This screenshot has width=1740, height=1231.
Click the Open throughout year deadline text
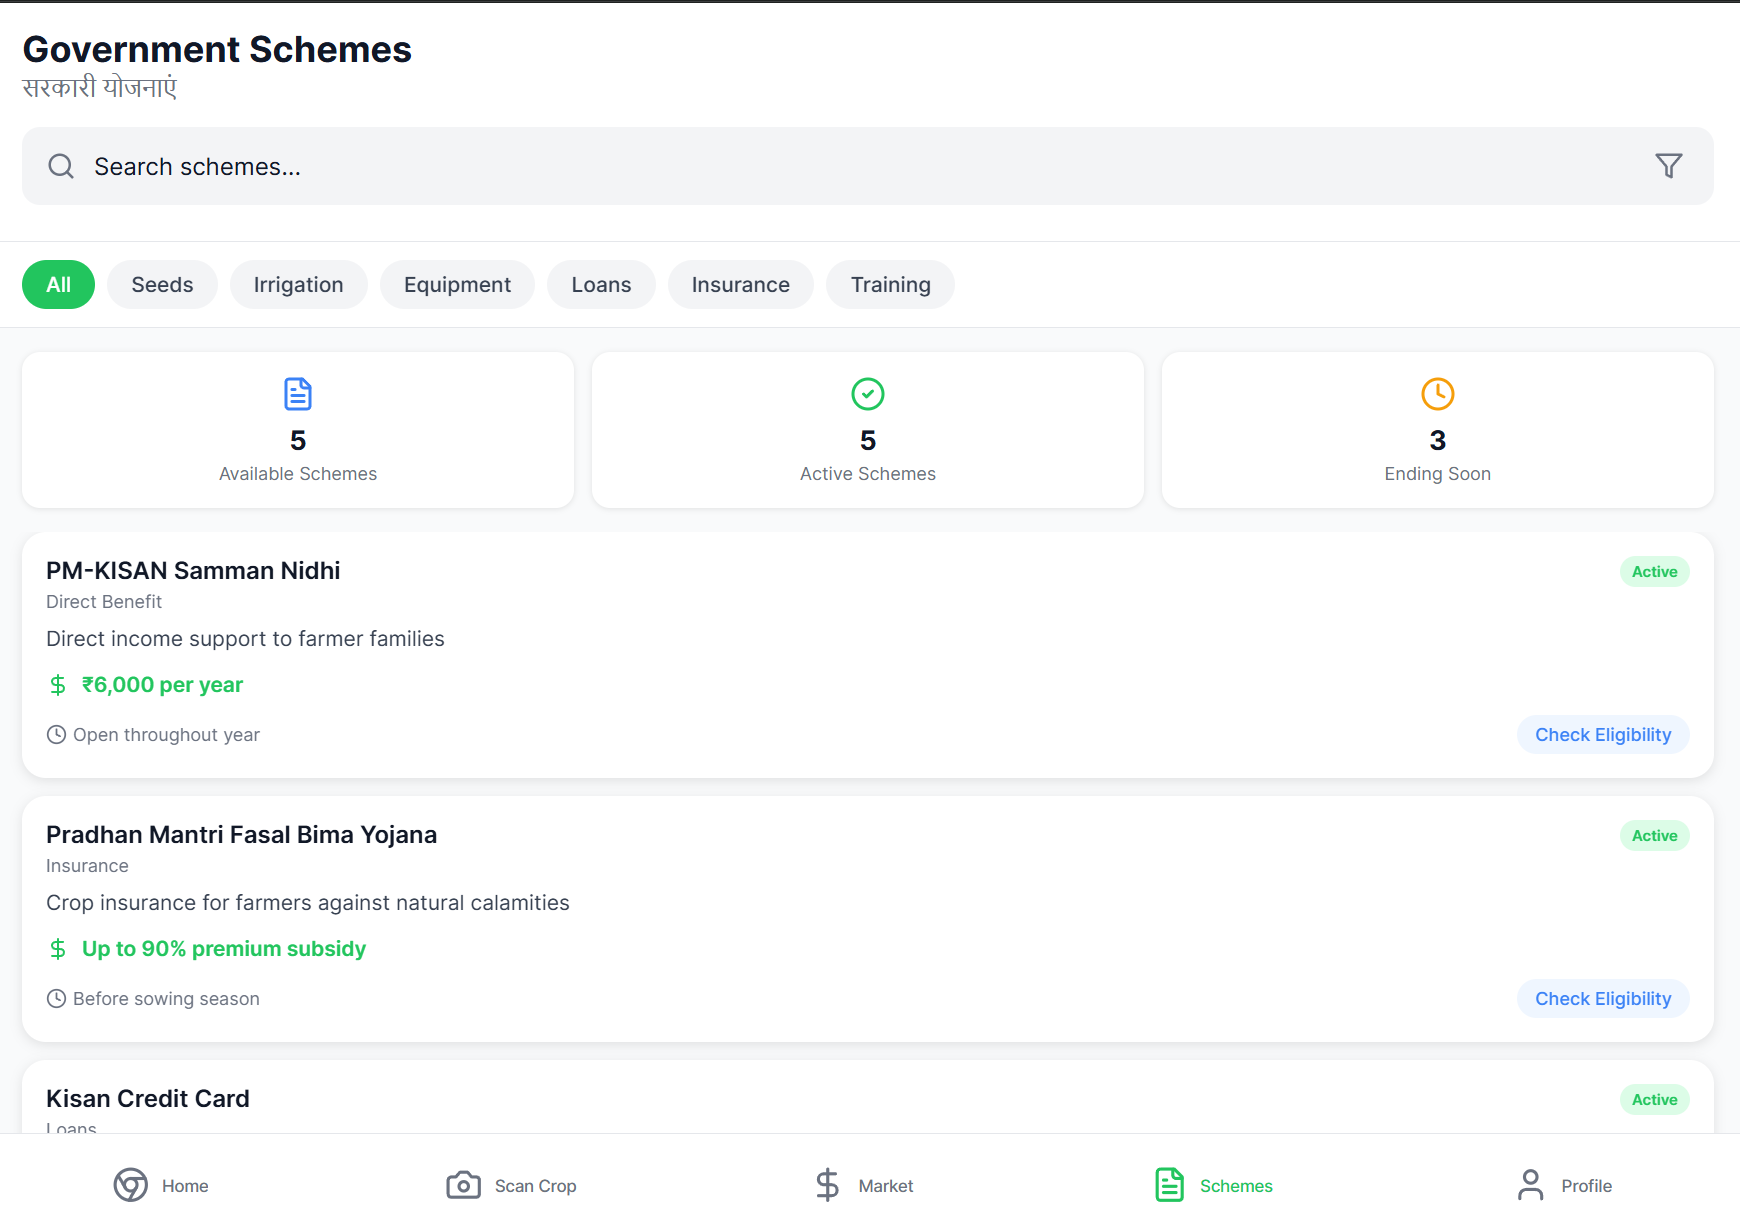click(166, 735)
